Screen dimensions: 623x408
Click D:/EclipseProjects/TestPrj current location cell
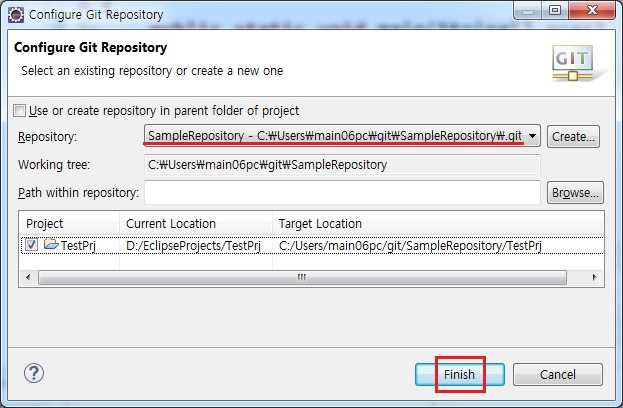coord(193,246)
